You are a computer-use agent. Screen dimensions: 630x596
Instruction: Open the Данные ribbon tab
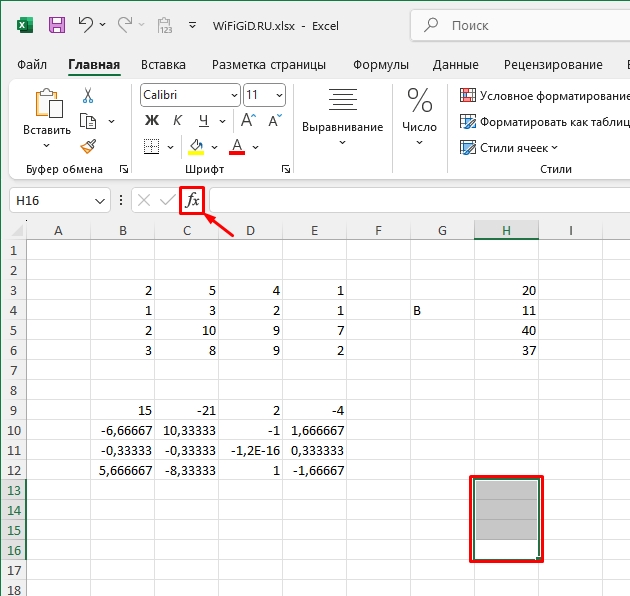tap(456, 65)
